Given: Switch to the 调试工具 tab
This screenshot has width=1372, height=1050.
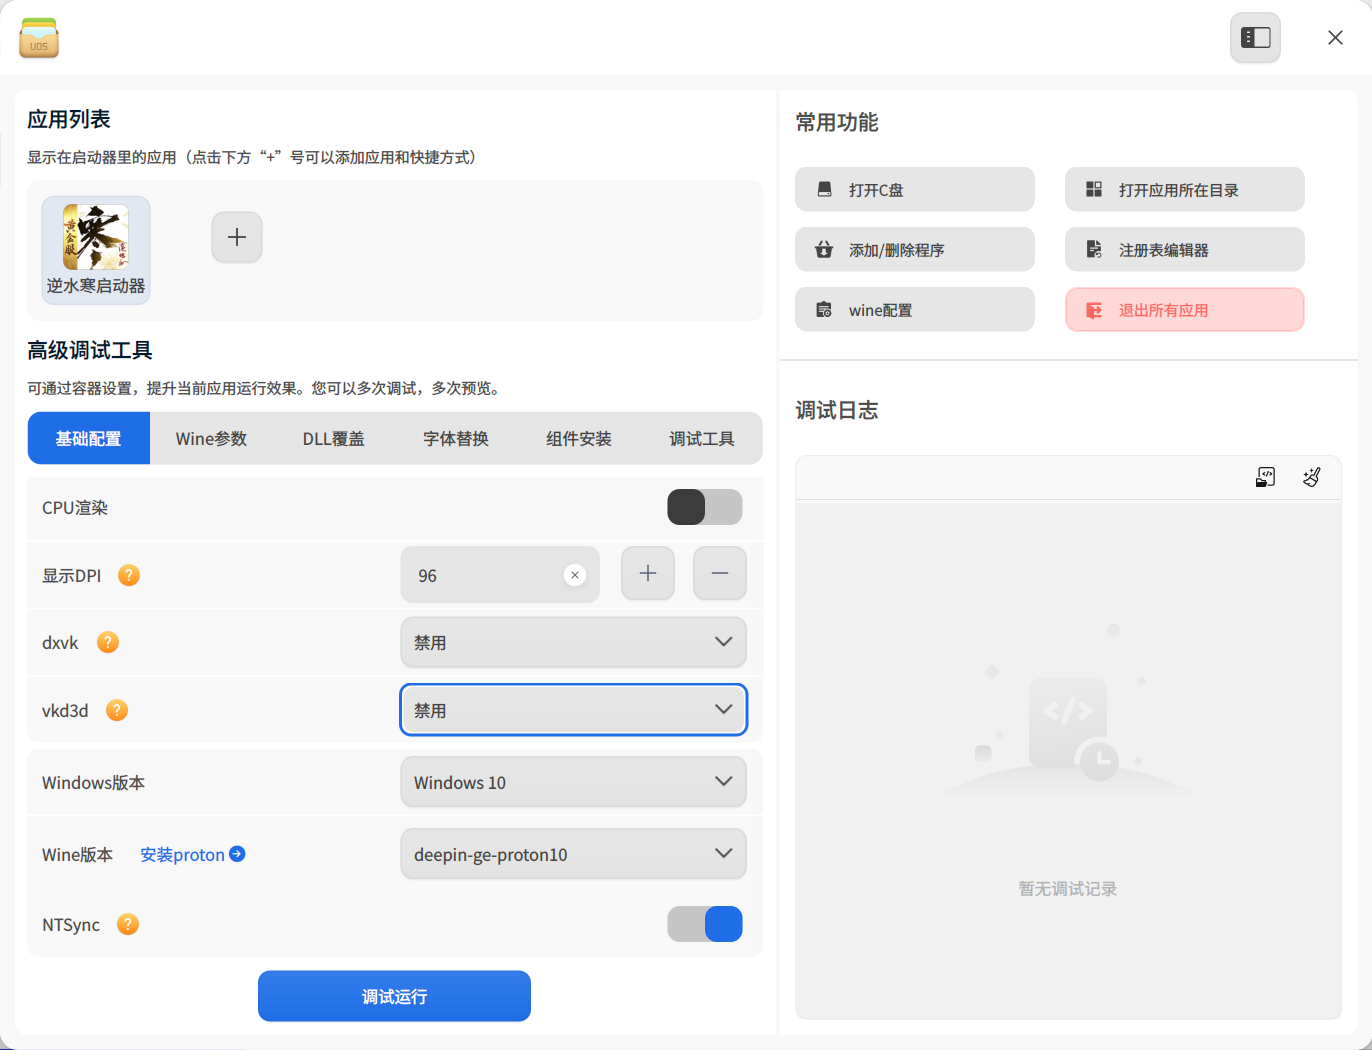Looking at the screenshot, I should pos(702,438).
